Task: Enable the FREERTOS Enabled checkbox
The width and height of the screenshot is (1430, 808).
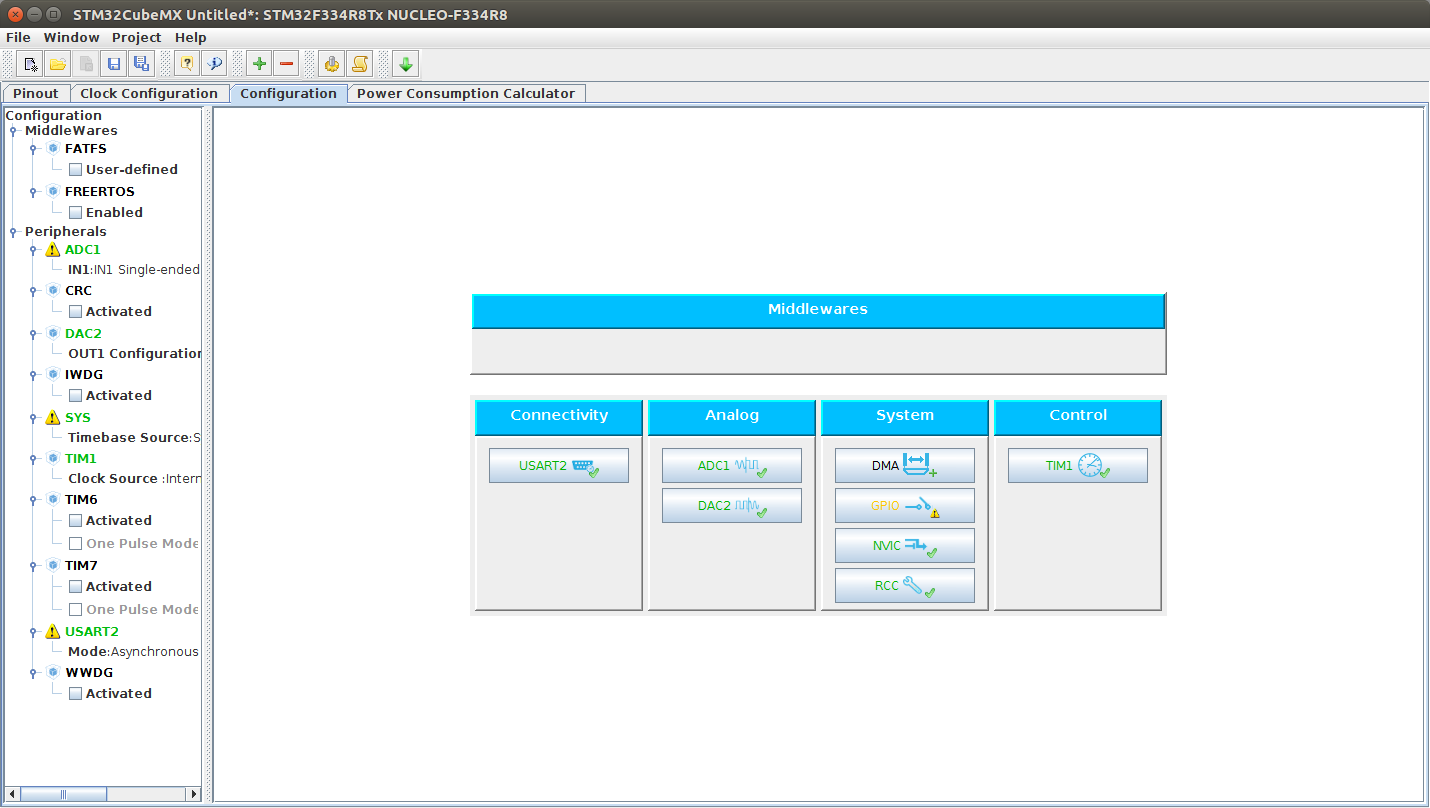Action: [x=75, y=212]
